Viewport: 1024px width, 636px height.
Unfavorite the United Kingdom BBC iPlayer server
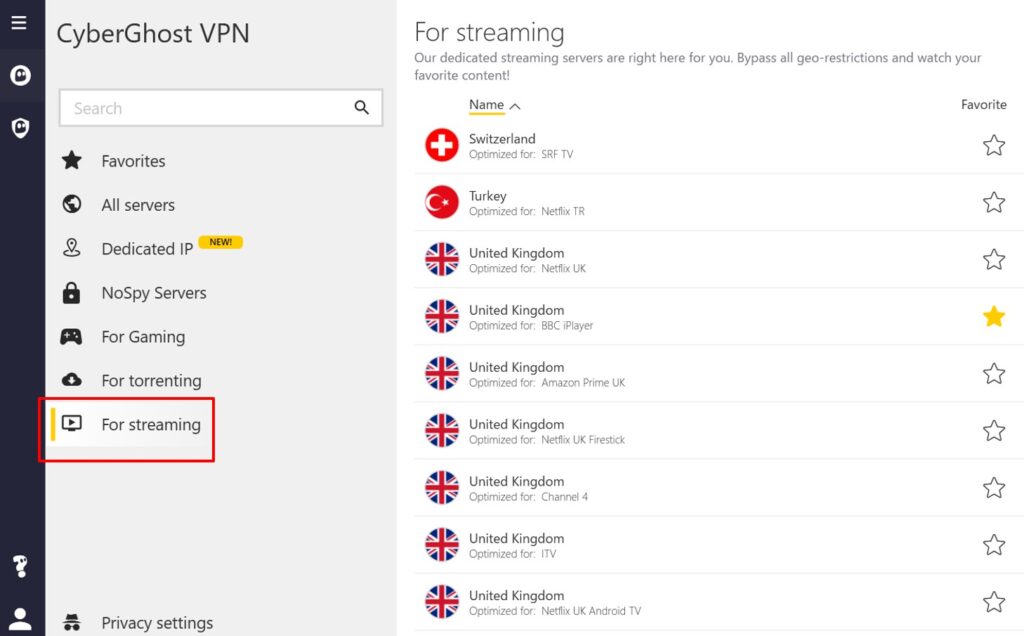(x=993, y=317)
